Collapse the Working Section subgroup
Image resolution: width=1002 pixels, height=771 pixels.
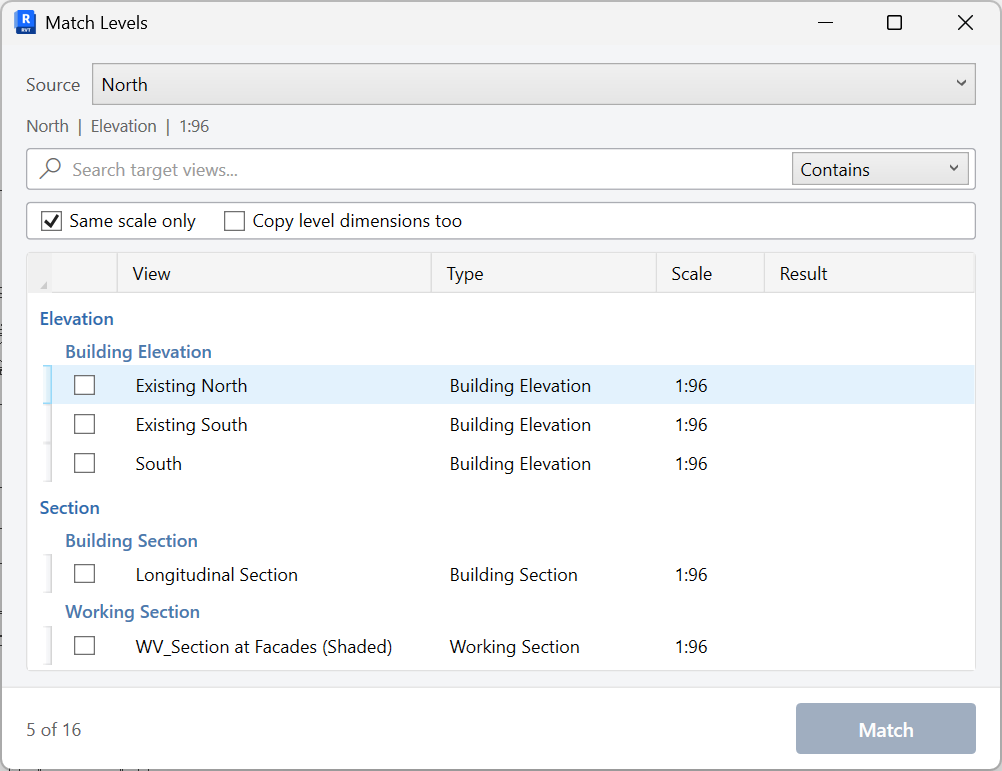(132, 612)
